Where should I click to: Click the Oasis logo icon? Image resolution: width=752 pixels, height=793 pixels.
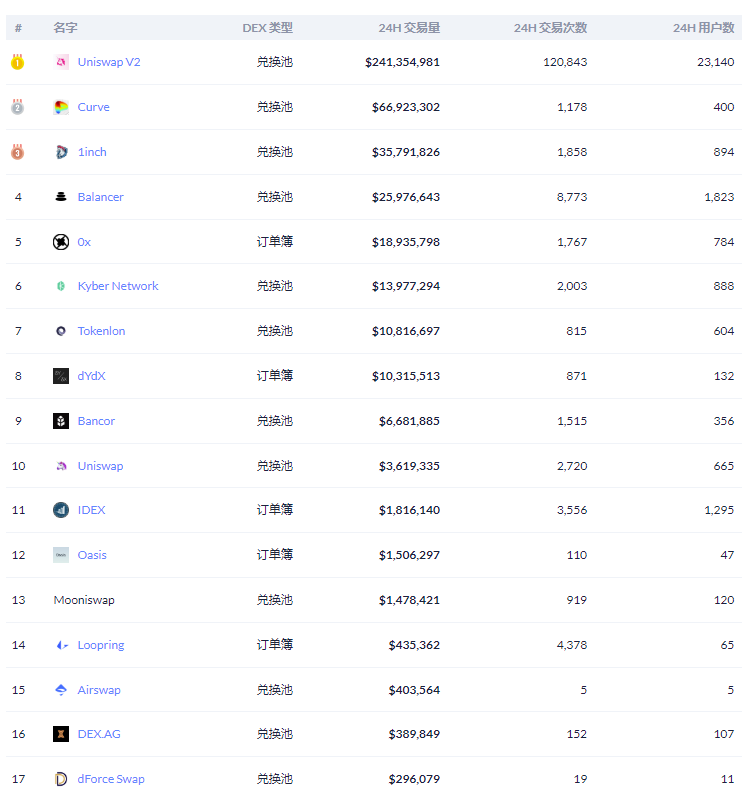click(61, 555)
